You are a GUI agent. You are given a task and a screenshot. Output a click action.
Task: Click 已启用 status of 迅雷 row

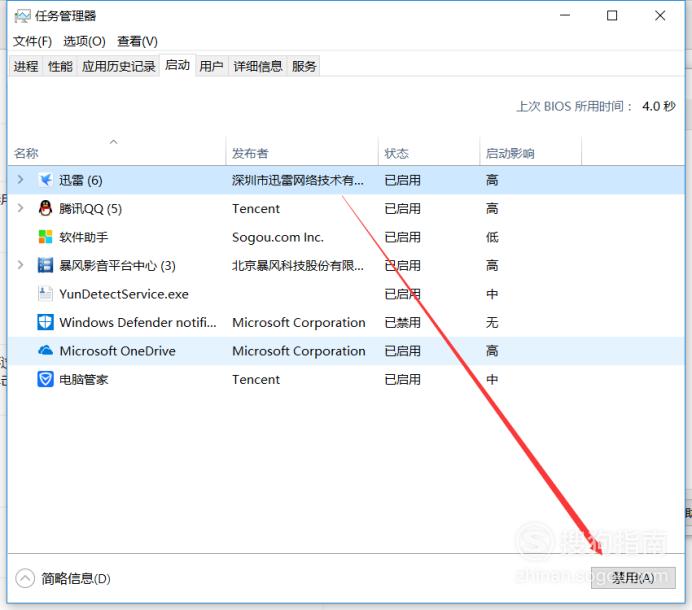tap(402, 180)
